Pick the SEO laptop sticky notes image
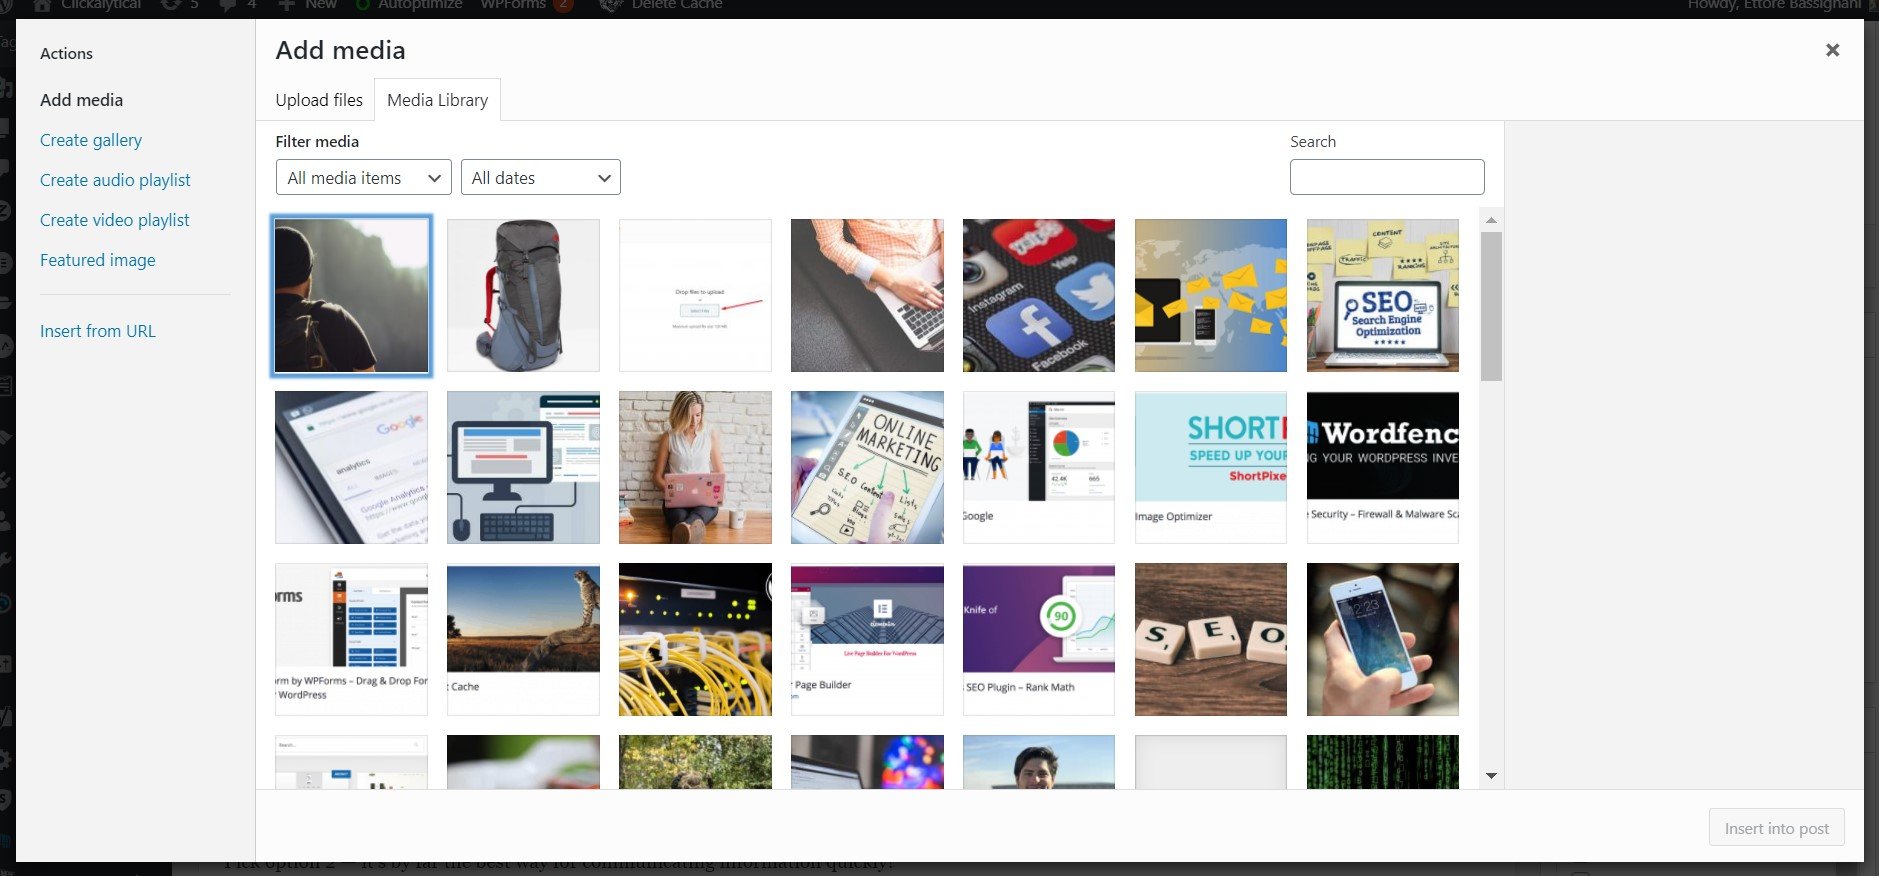This screenshot has height=876, width=1879. tap(1382, 296)
